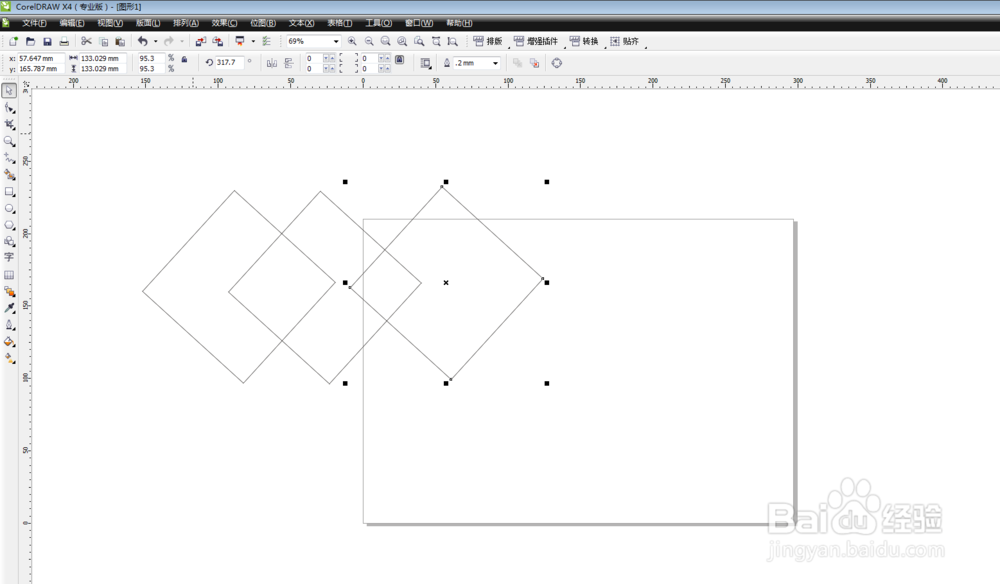1000x584 pixels.
Task: Click the y position field 165.787 mm
Action: click(x=39, y=69)
